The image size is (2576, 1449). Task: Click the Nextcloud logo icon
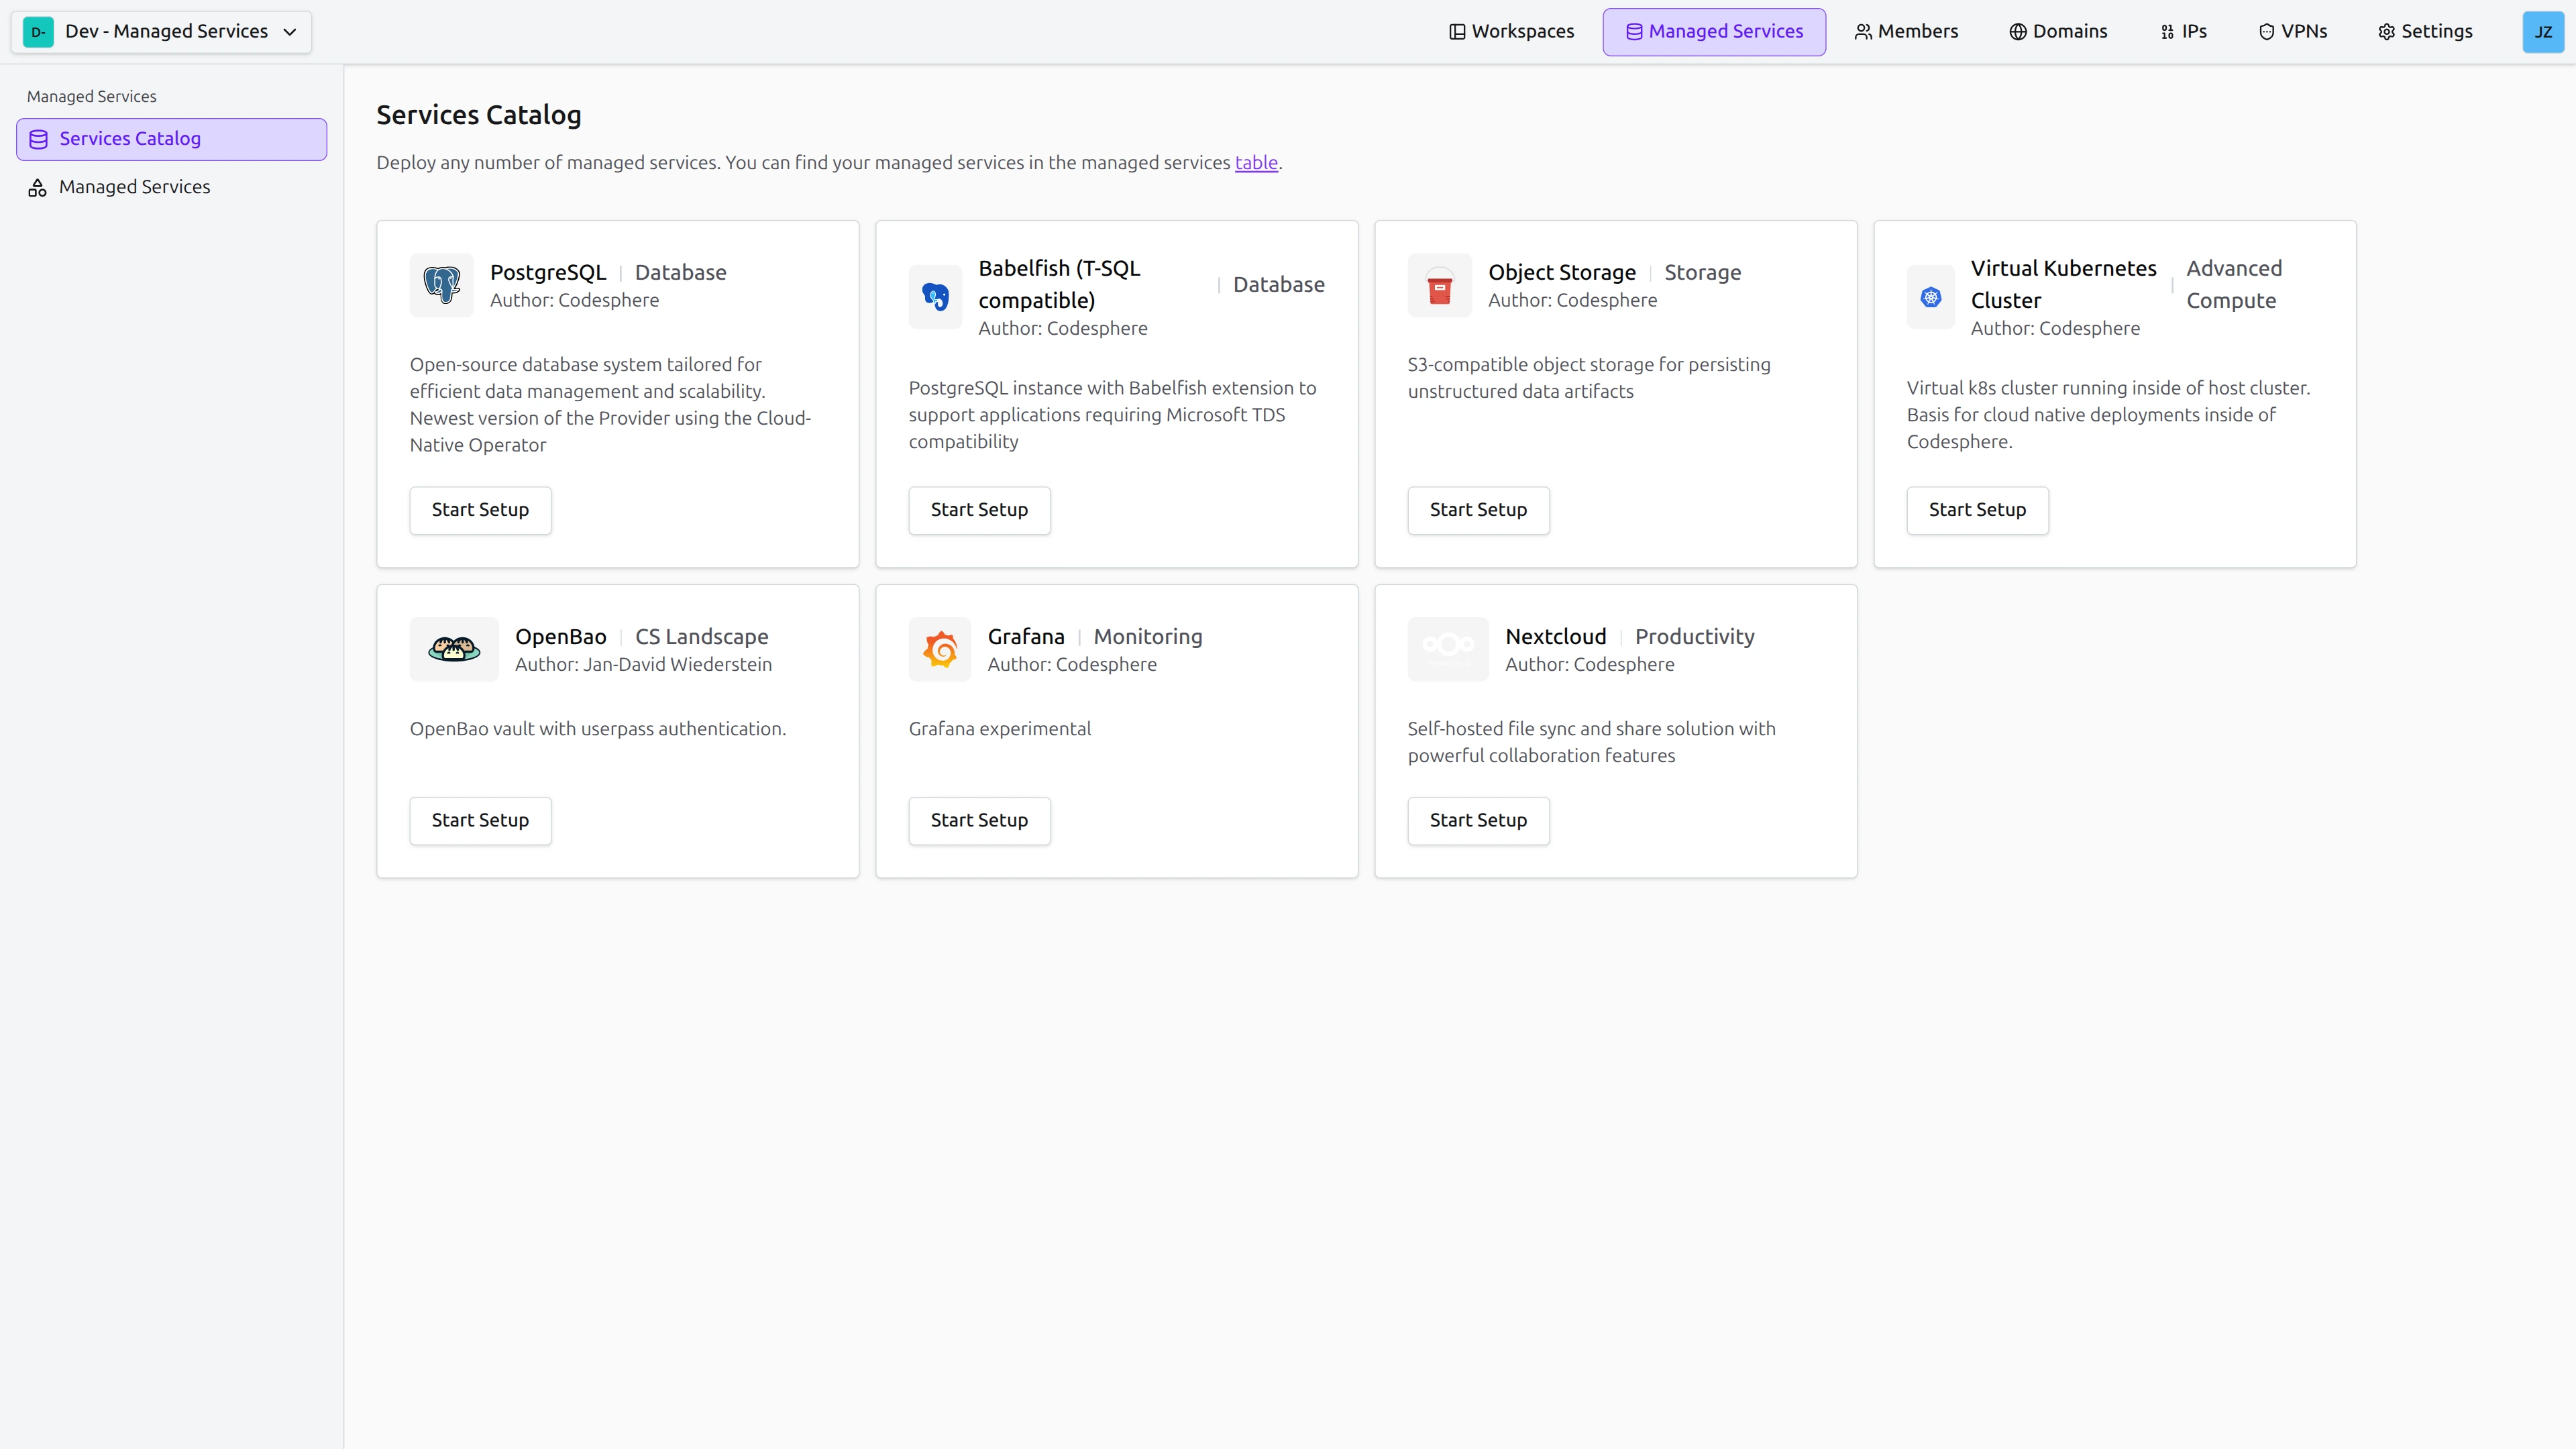[1448, 648]
